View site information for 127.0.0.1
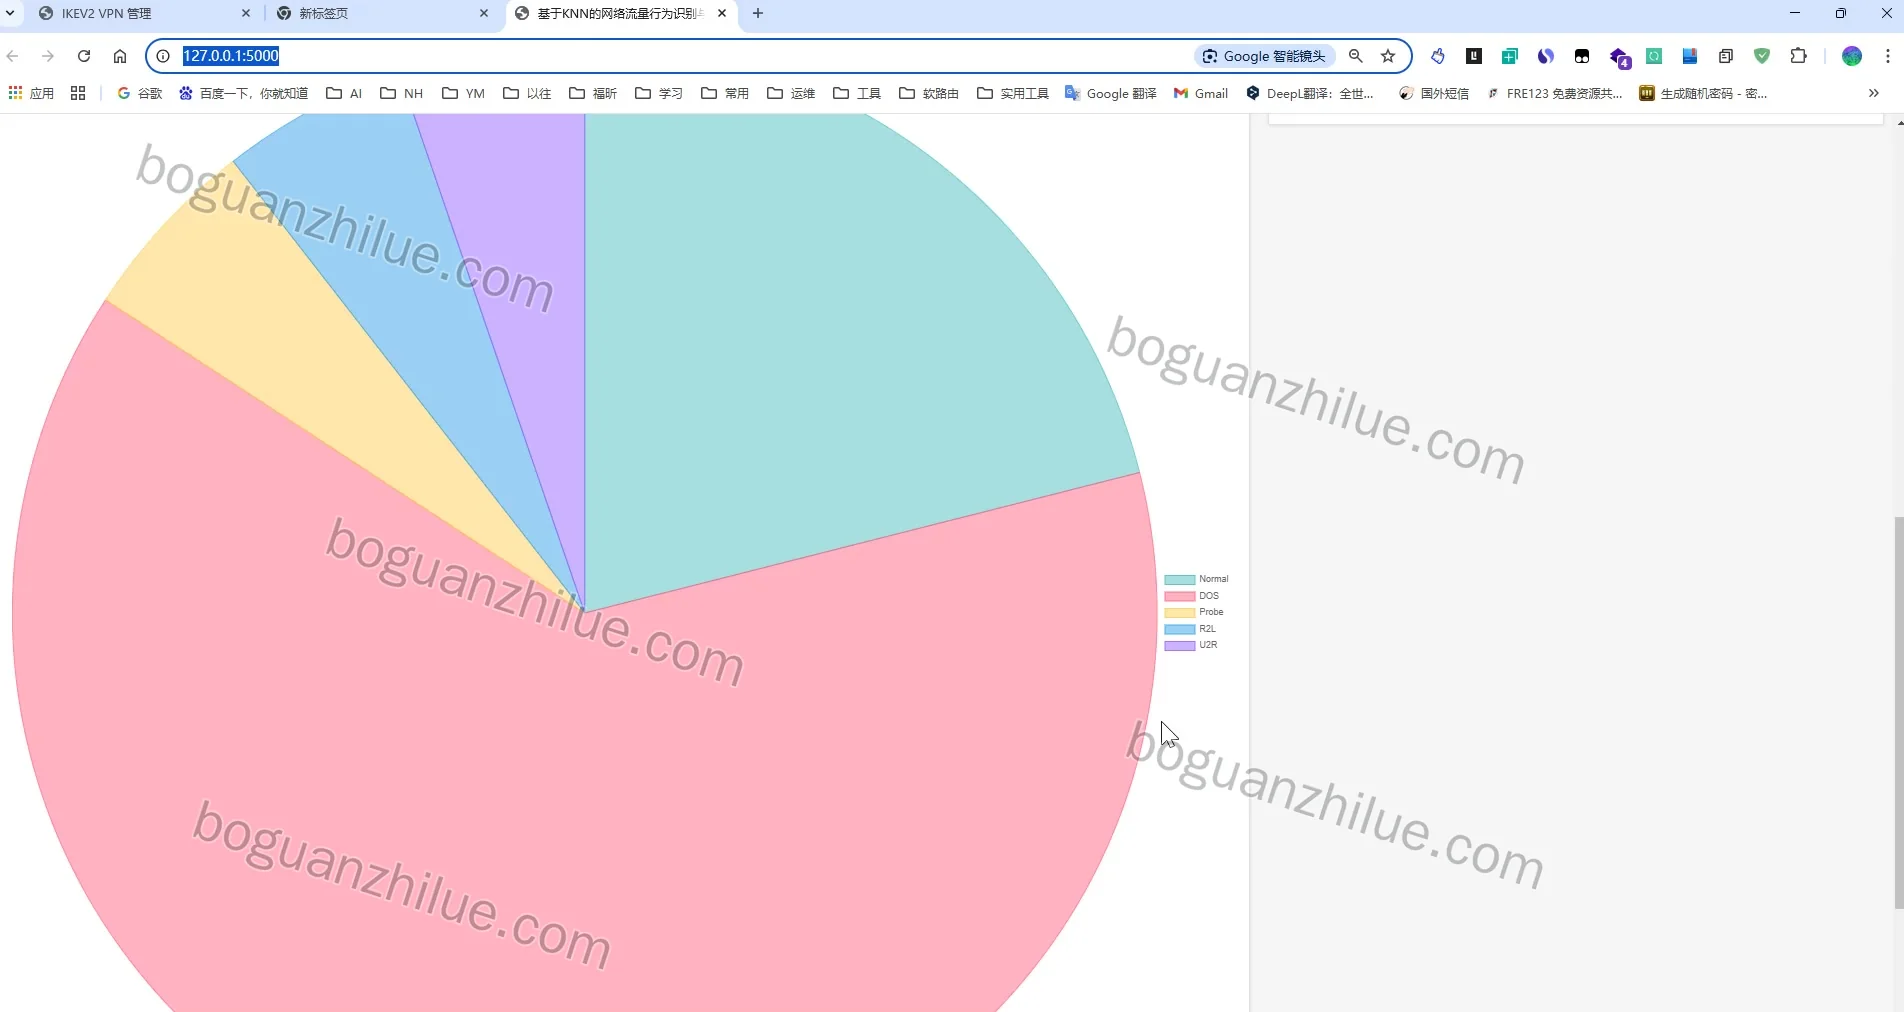 pyautogui.click(x=163, y=56)
